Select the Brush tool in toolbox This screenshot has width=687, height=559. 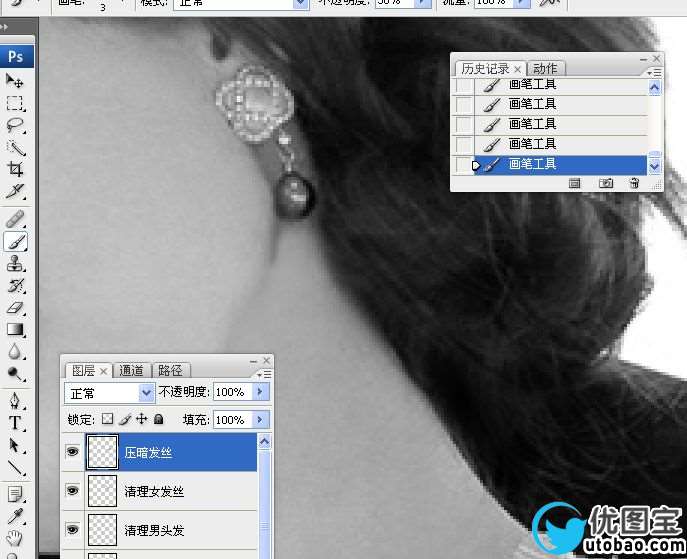pyautogui.click(x=16, y=241)
